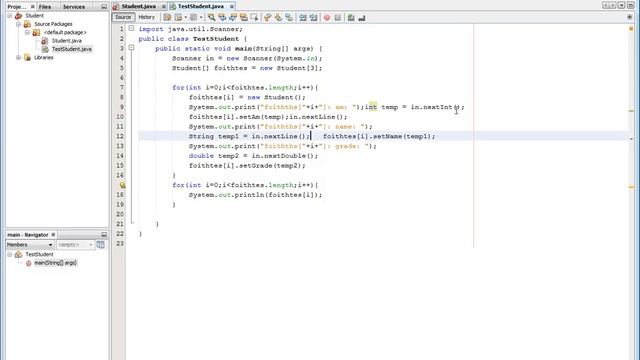Stop macro recording icon
The image size is (640, 360).
(x=338, y=18)
